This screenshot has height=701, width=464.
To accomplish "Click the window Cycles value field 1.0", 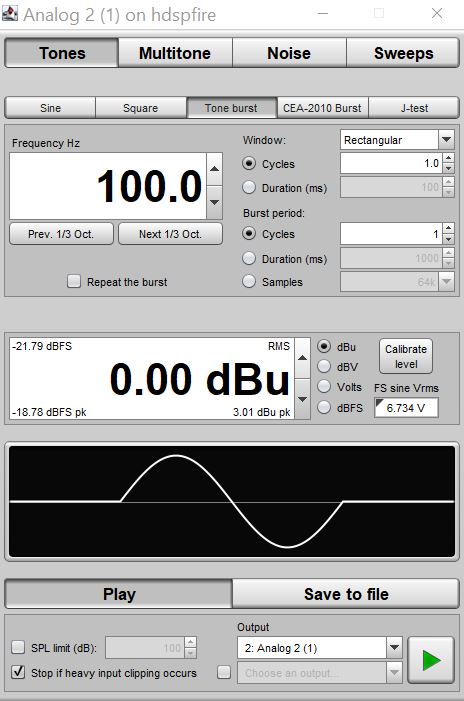I will [392, 163].
